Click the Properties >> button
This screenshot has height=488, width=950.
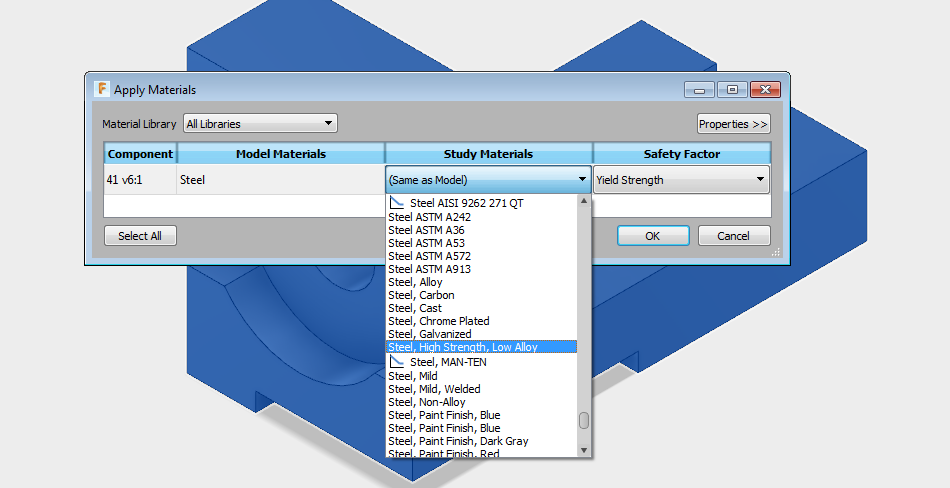pos(733,124)
